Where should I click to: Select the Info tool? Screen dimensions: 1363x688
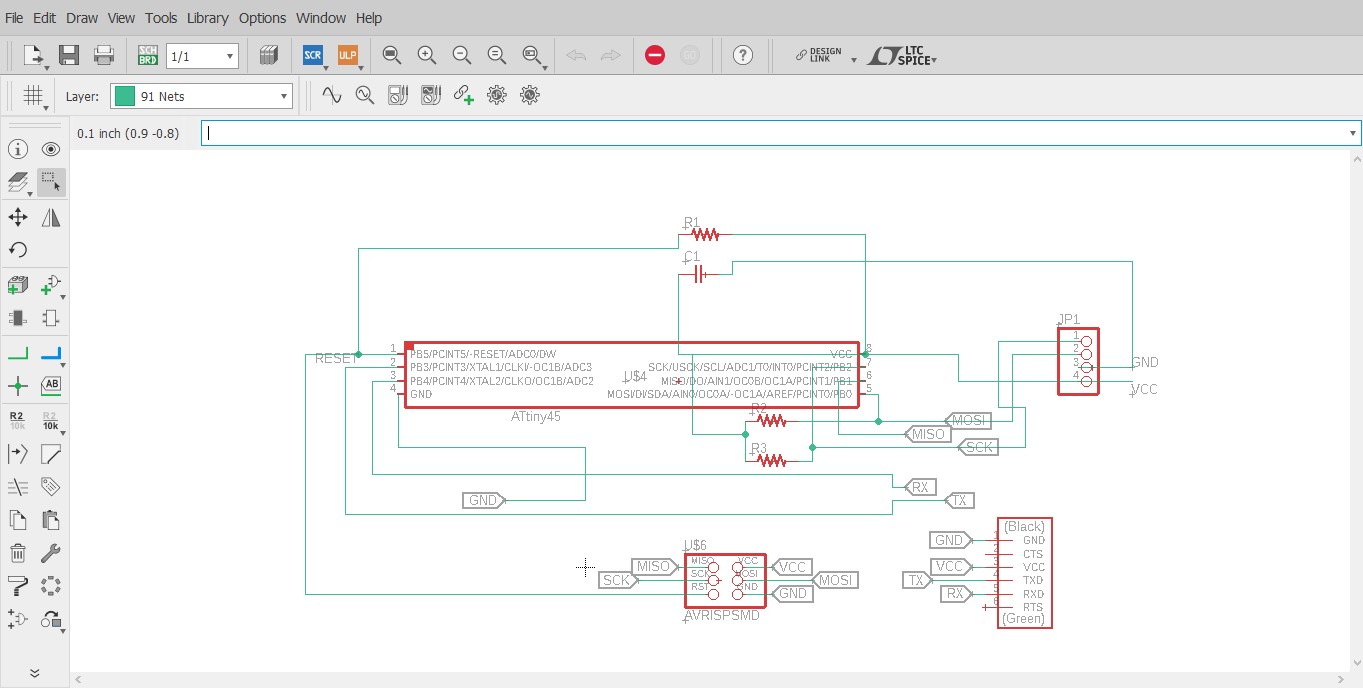point(18,150)
